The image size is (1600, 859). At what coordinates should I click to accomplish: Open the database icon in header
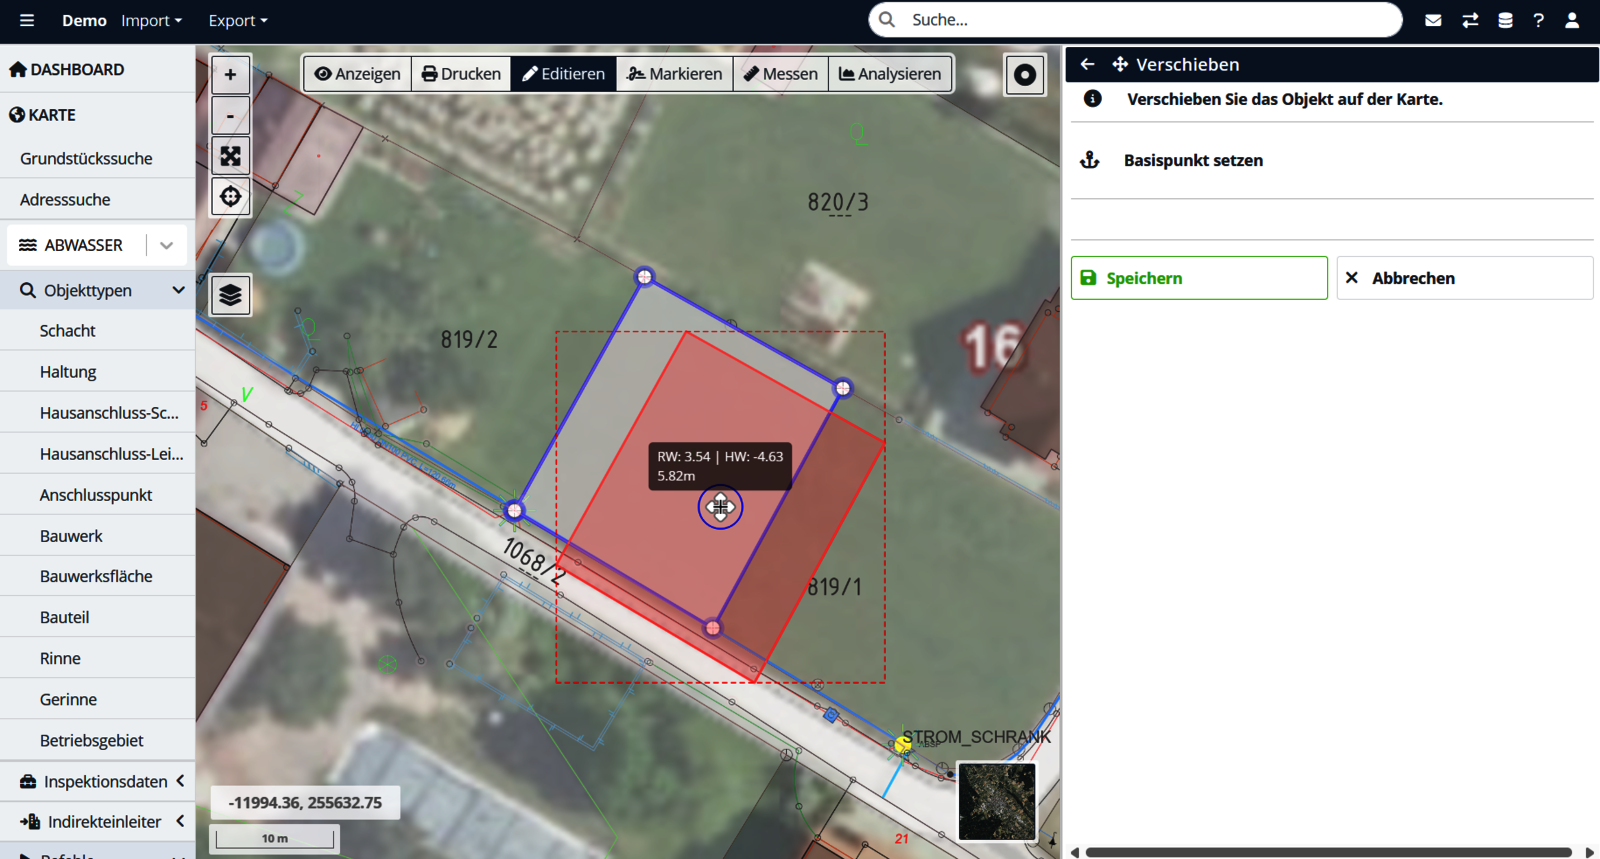pos(1505,20)
